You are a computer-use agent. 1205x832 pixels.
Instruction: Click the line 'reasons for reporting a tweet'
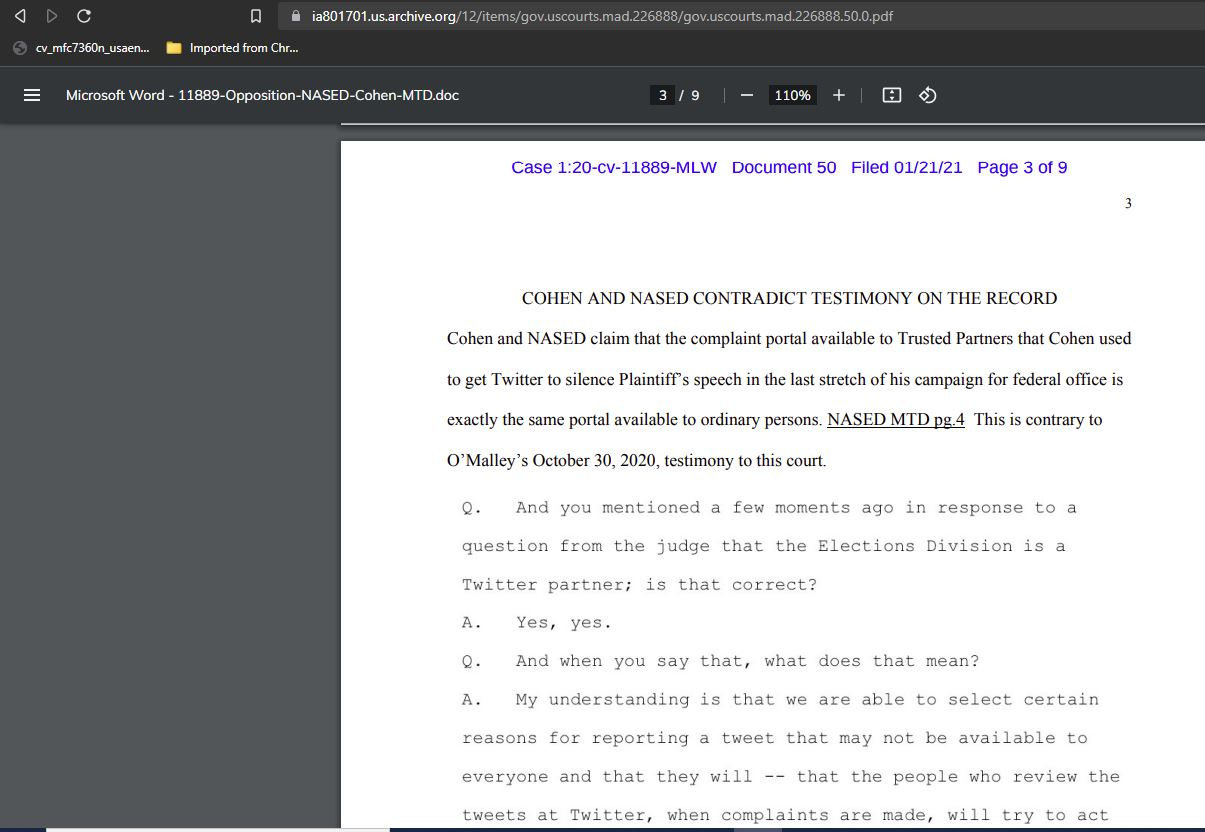pos(774,738)
